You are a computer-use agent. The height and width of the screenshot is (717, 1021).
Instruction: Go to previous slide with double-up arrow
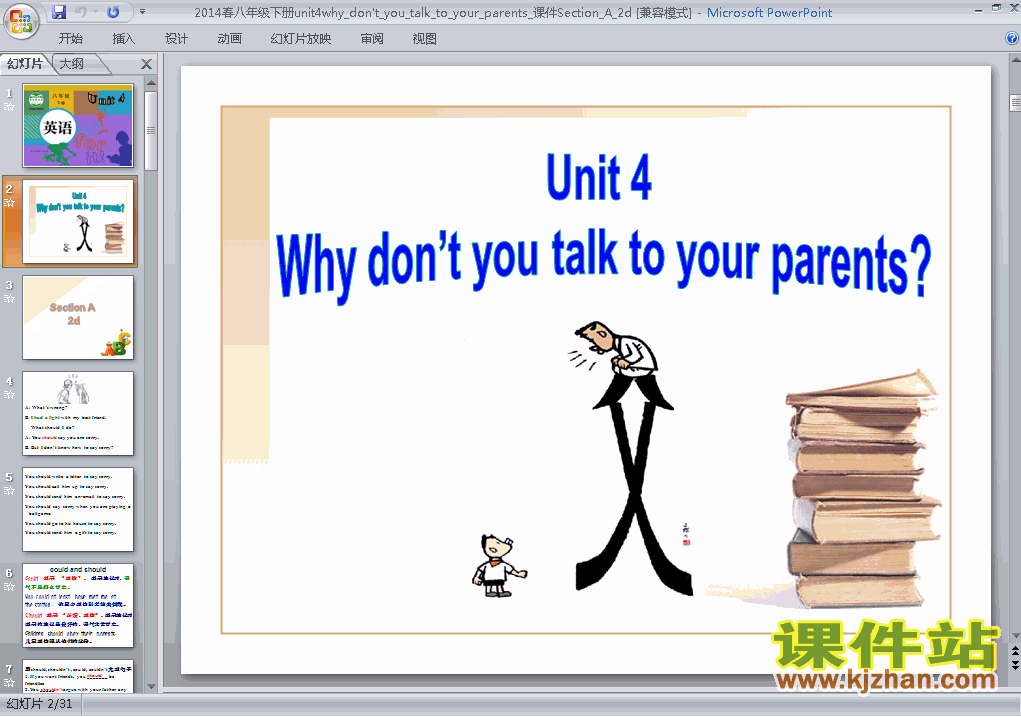click(1014, 651)
